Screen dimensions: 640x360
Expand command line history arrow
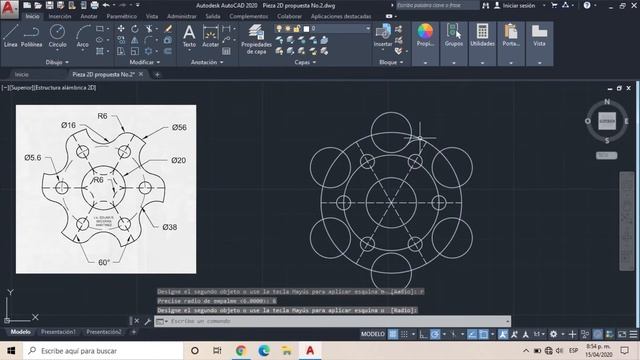pyautogui.click(x=507, y=321)
